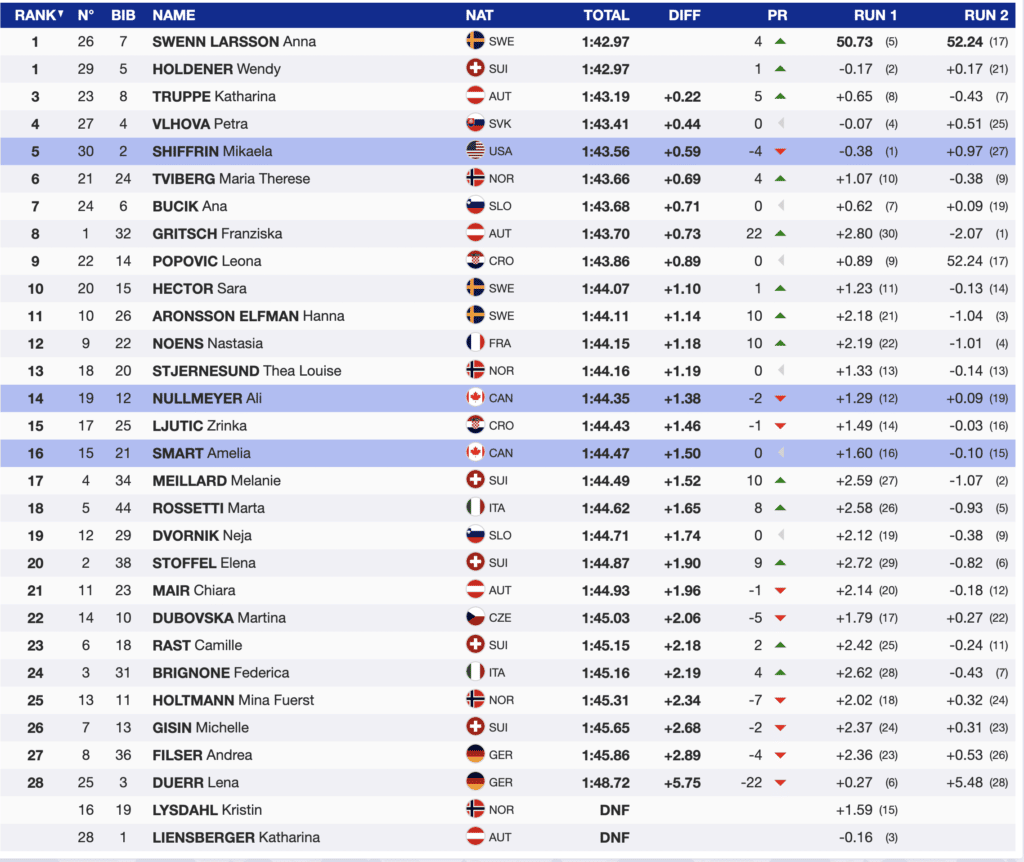The height and width of the screenshot is (862, 1024).
Task: Click the Croatia flag in Popovic's row
Action: [x=476, y=261]
